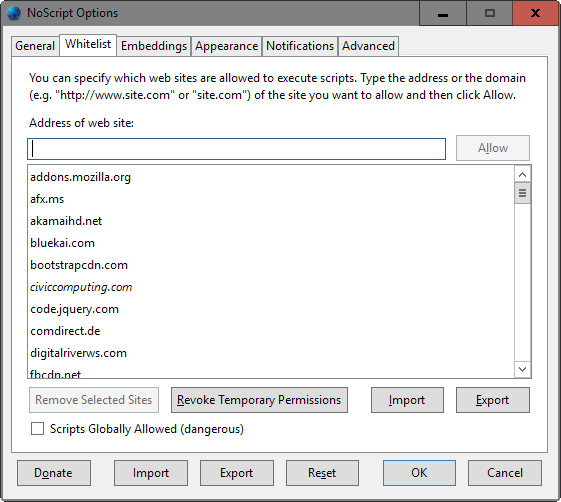Click the whitelist scroll down arrow
The image size is (561, 502).
click(522, 369)
